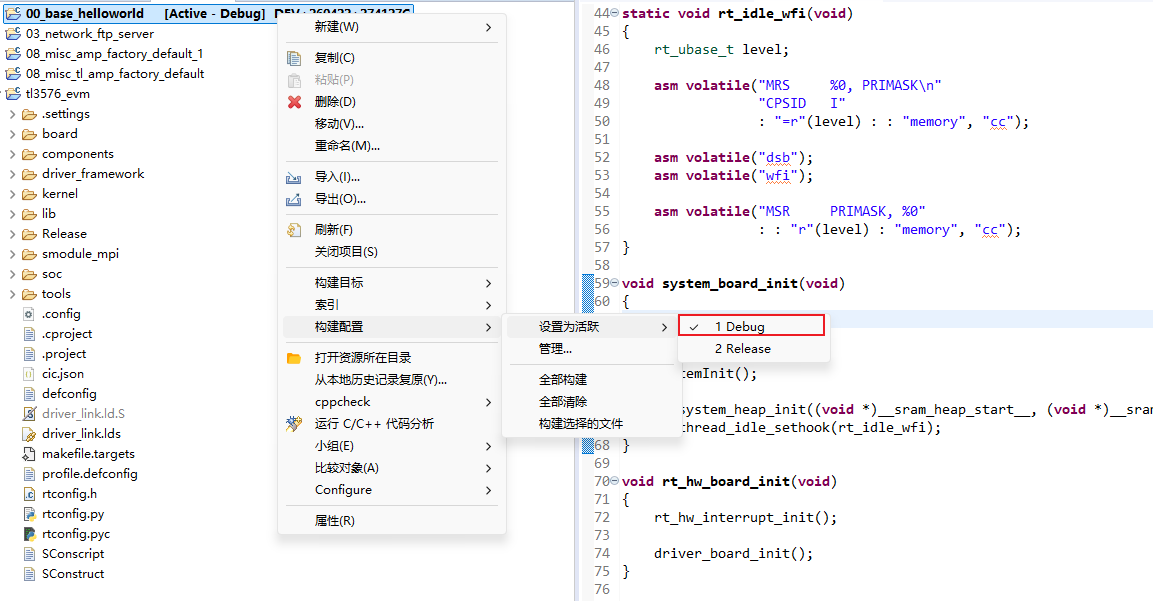Click the makefile.targets file icon

click(29, 454)
